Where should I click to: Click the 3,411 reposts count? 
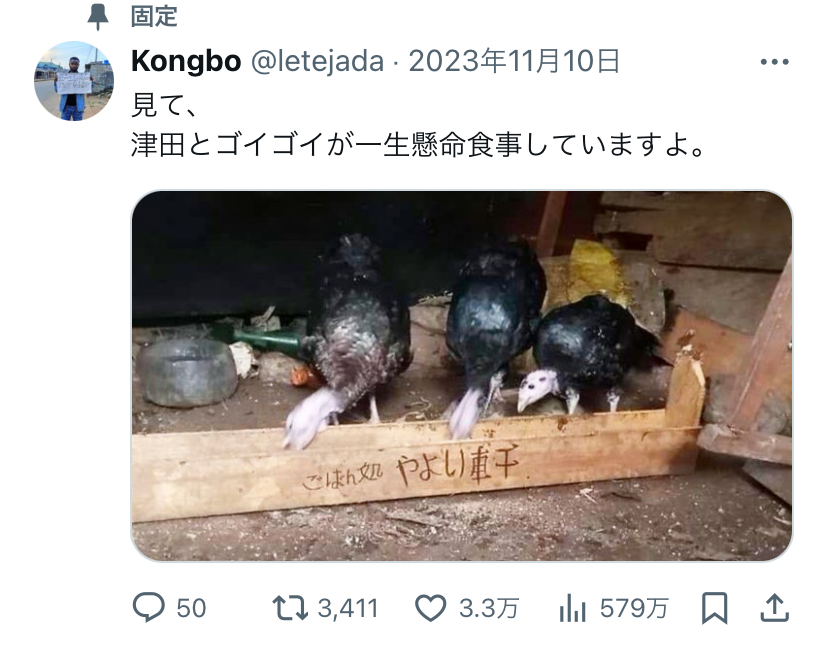pos(348,608)
